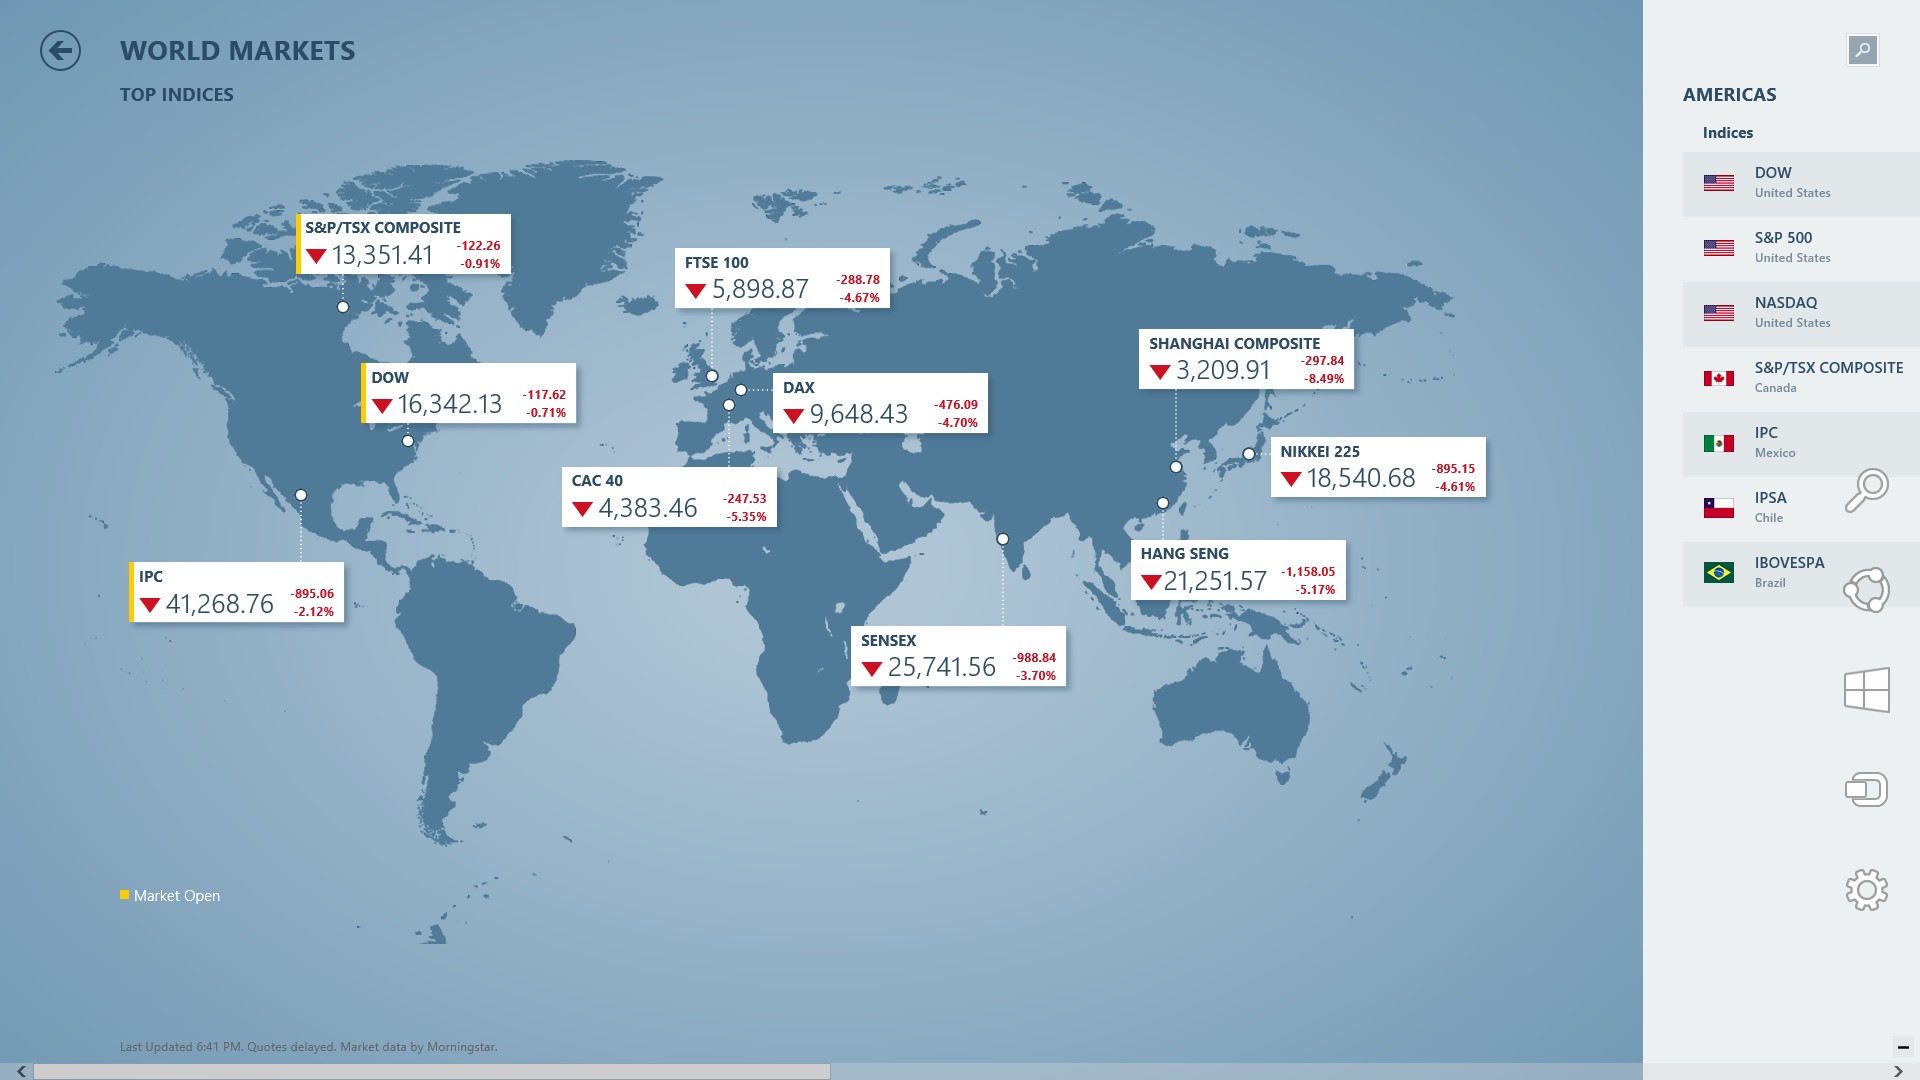Click the Brazil flag beside IBOVESPA
The image size is (1920, 1080).
click(x=1719, y=573)
